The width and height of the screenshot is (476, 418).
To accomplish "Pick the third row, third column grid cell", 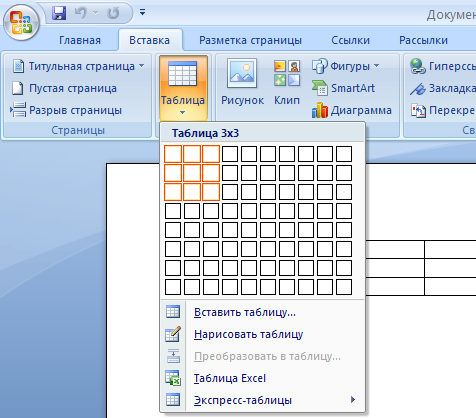I will (x=211, y=192).
